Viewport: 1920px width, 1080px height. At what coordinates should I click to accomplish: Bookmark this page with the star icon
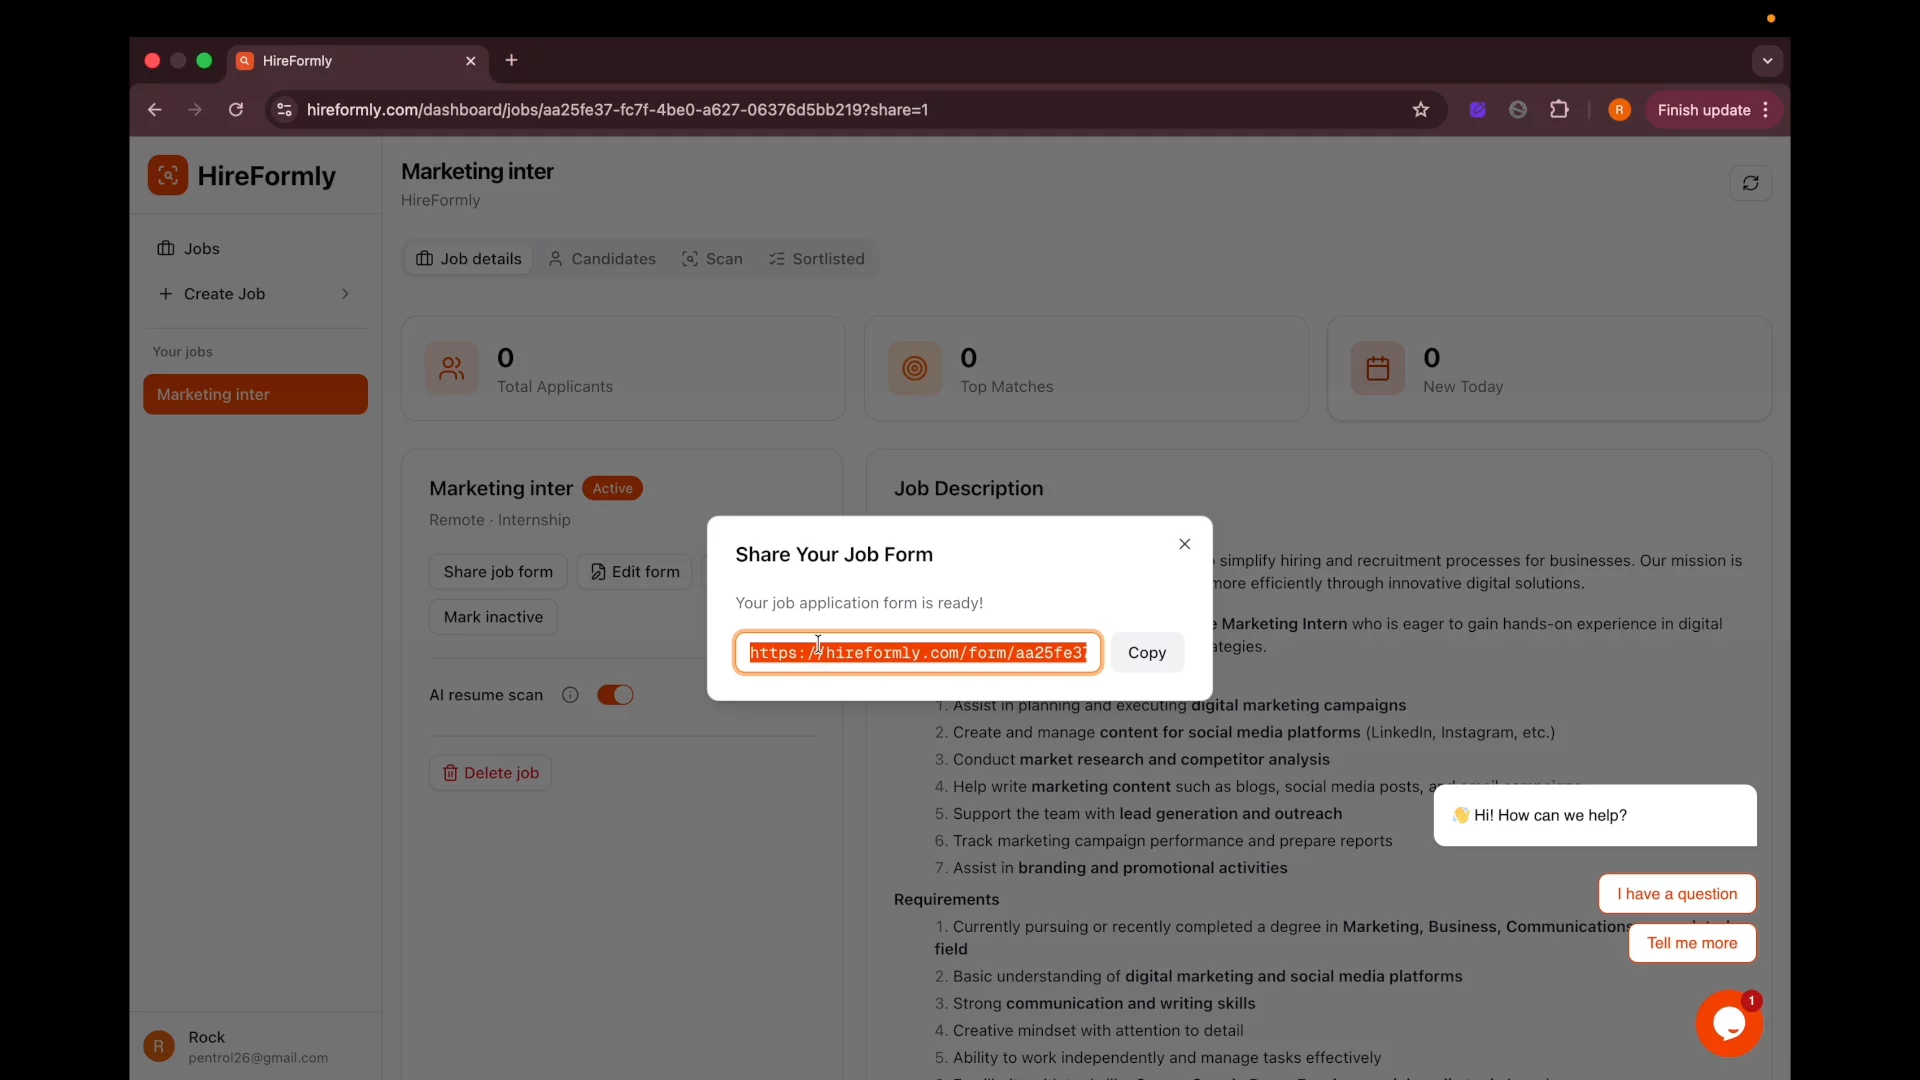coord(1421,110)
